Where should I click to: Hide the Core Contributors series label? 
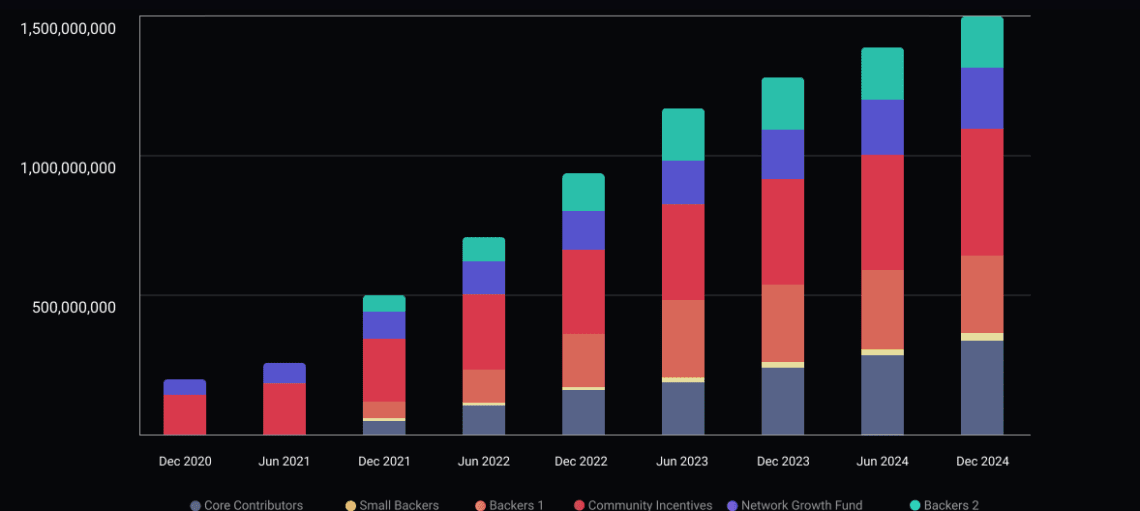(253, 505)
